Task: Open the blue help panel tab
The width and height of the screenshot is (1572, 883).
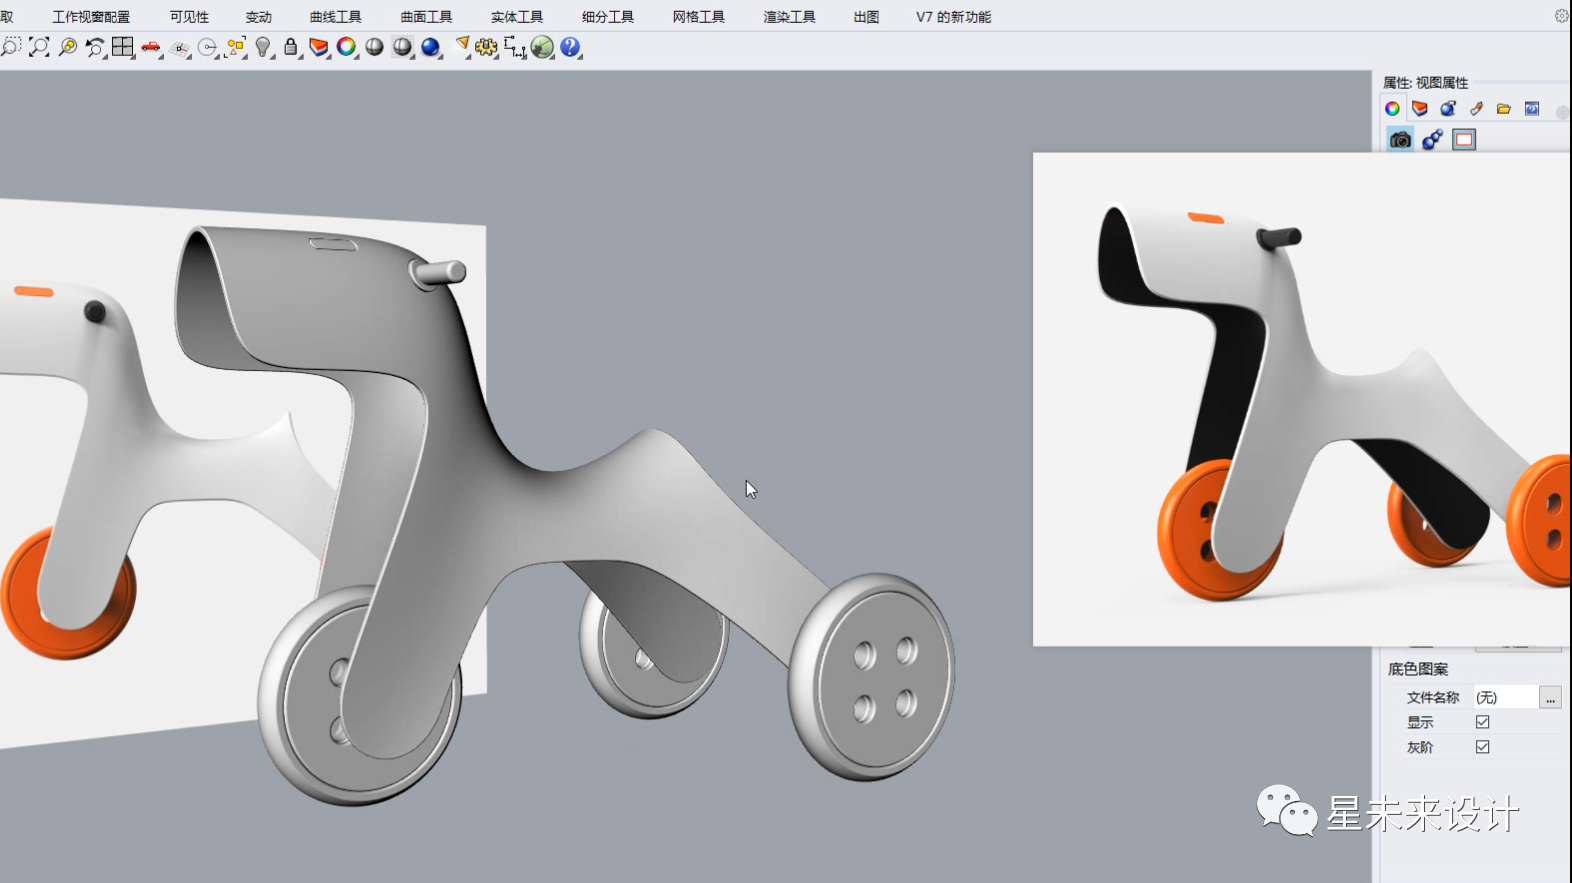Action: click(x=1532, y=109)
